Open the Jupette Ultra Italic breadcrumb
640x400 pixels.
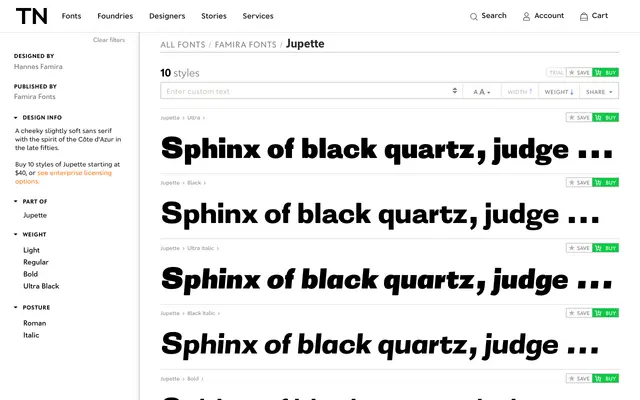point(200,248)
